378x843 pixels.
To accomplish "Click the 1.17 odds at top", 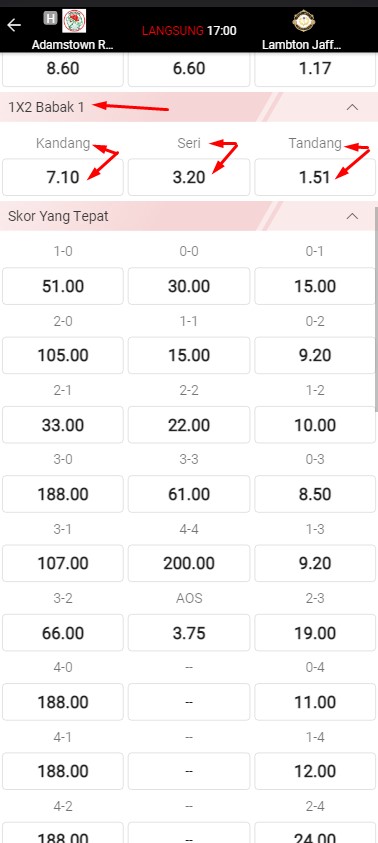I will [x=315, y=69].
